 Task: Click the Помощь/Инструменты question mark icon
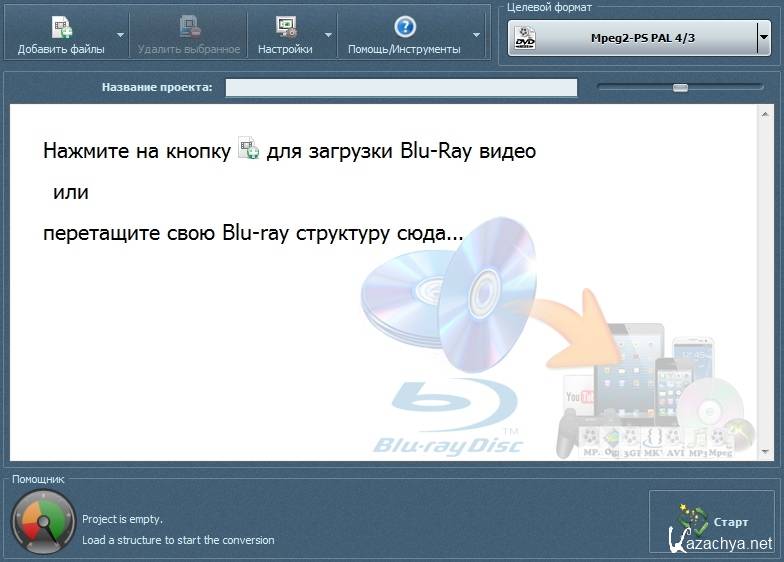coord(404,27)
